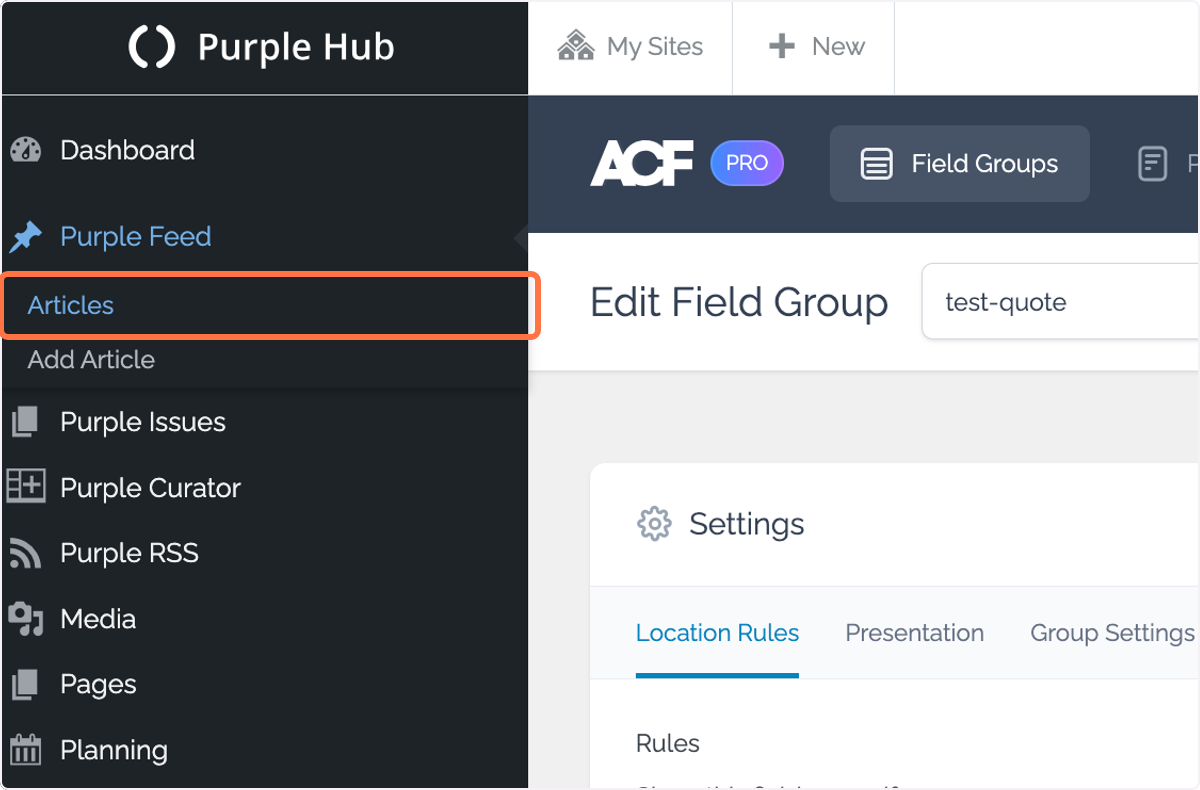Click the Edit Field Group heading

739,302
